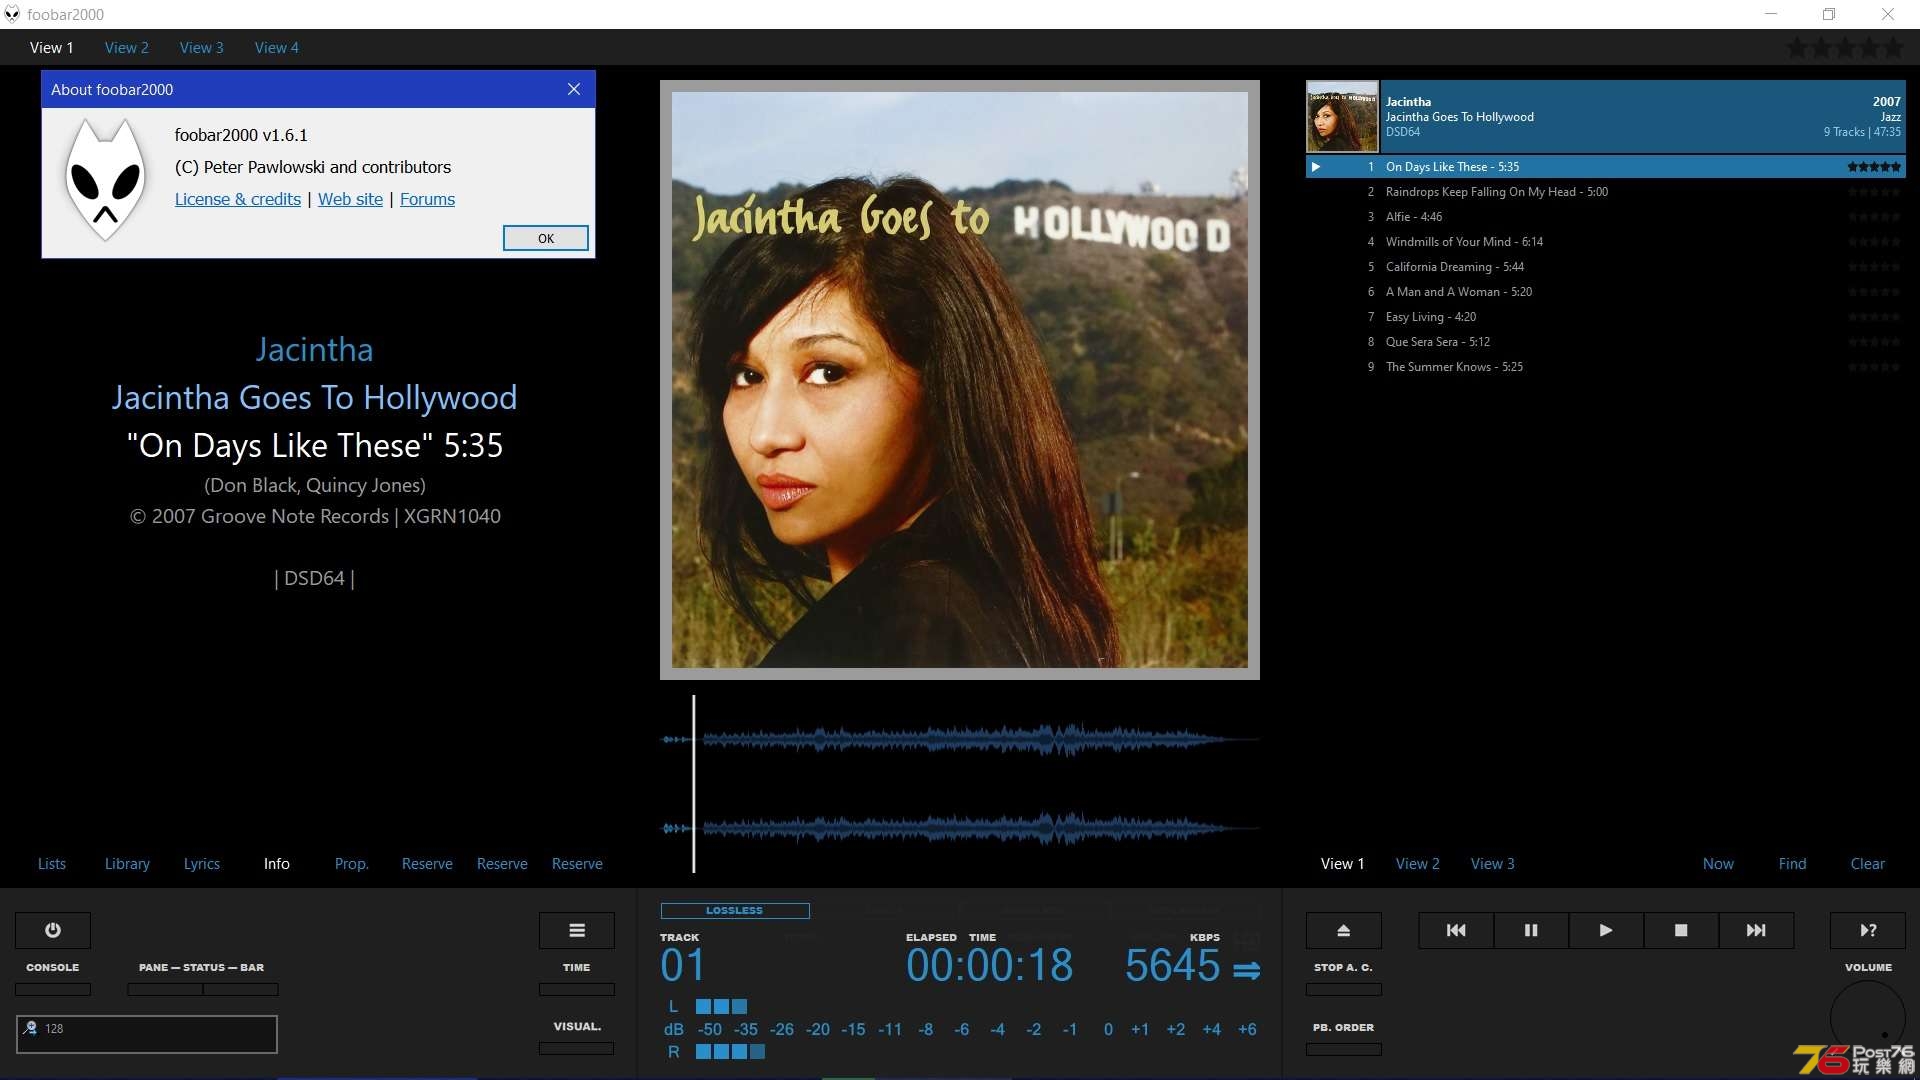This screenshot has height=1080, width=1920.
Task: Select the Info tab
Action: [277, 863]
